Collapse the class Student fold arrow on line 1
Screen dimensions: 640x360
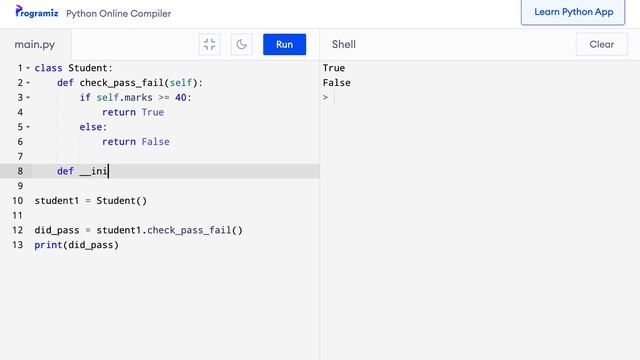pyautogui.click(x=28, y=68)
